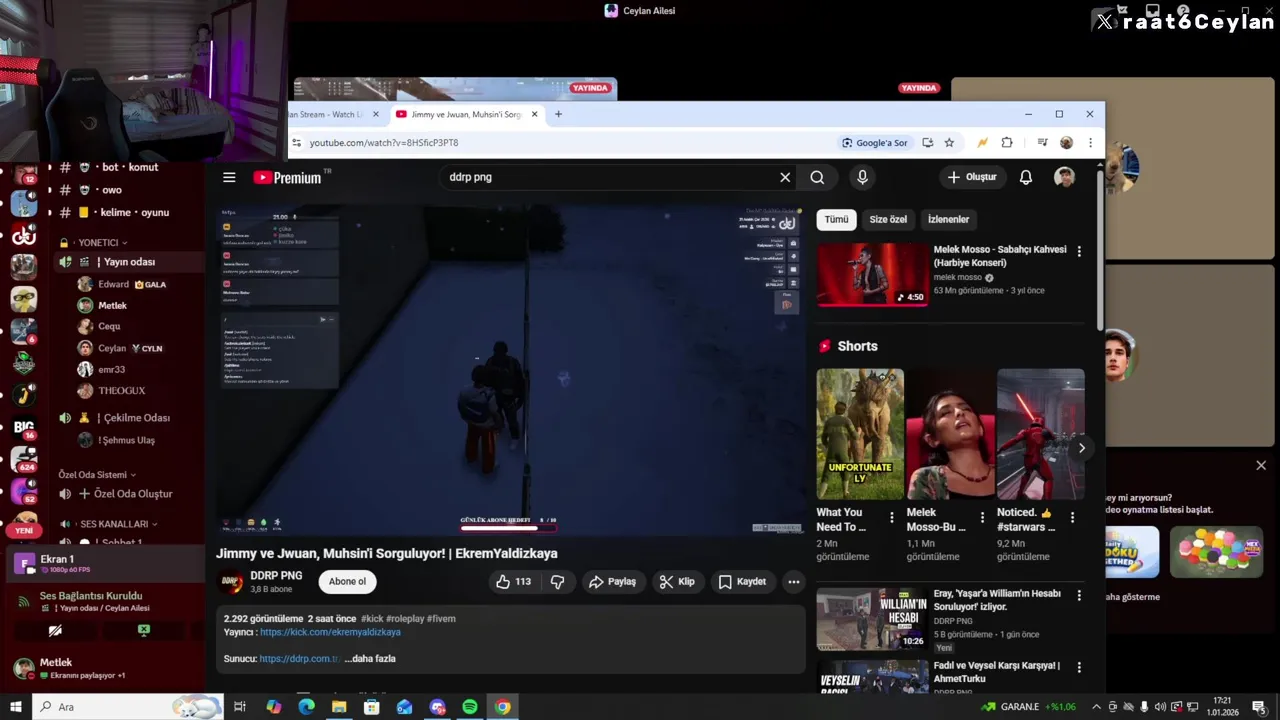This screenshot has width=1280, height=720.
Task: Clear the 'ddrp png' search text
Action: tap(785, 177)
